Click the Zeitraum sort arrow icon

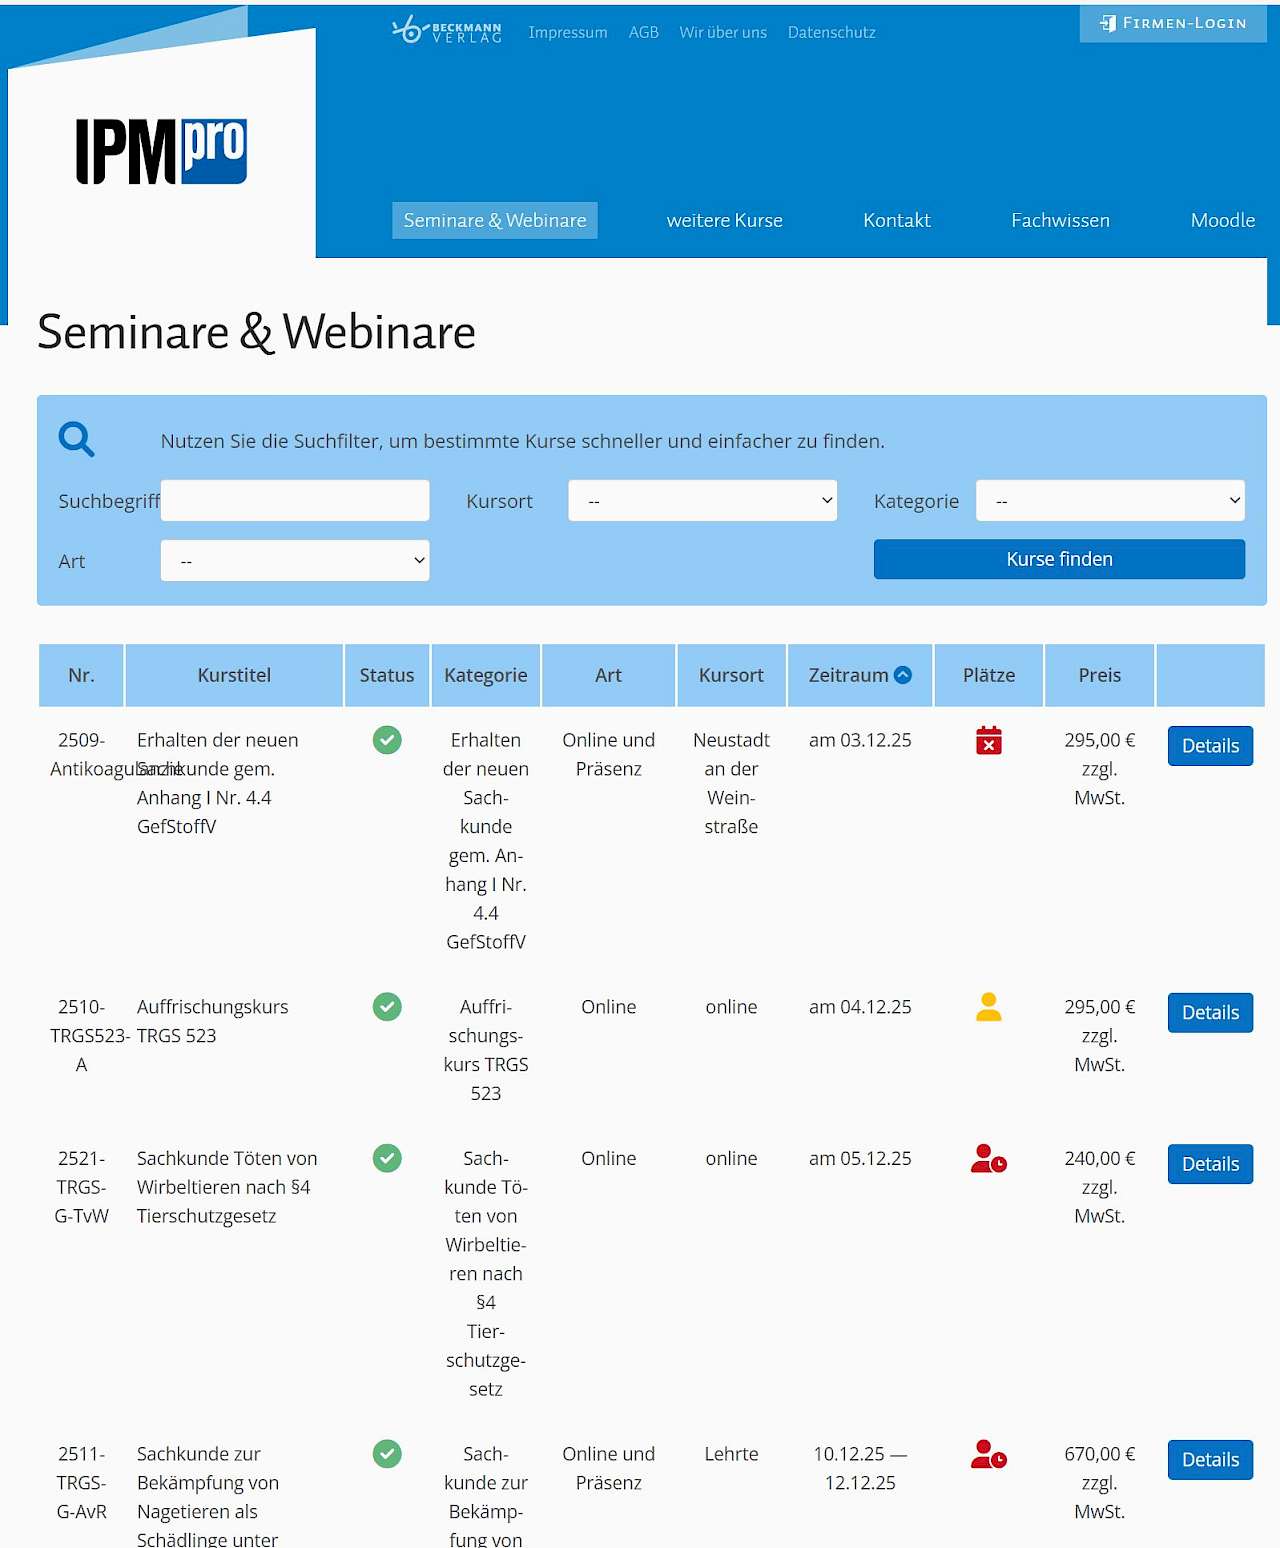[903, 675]
